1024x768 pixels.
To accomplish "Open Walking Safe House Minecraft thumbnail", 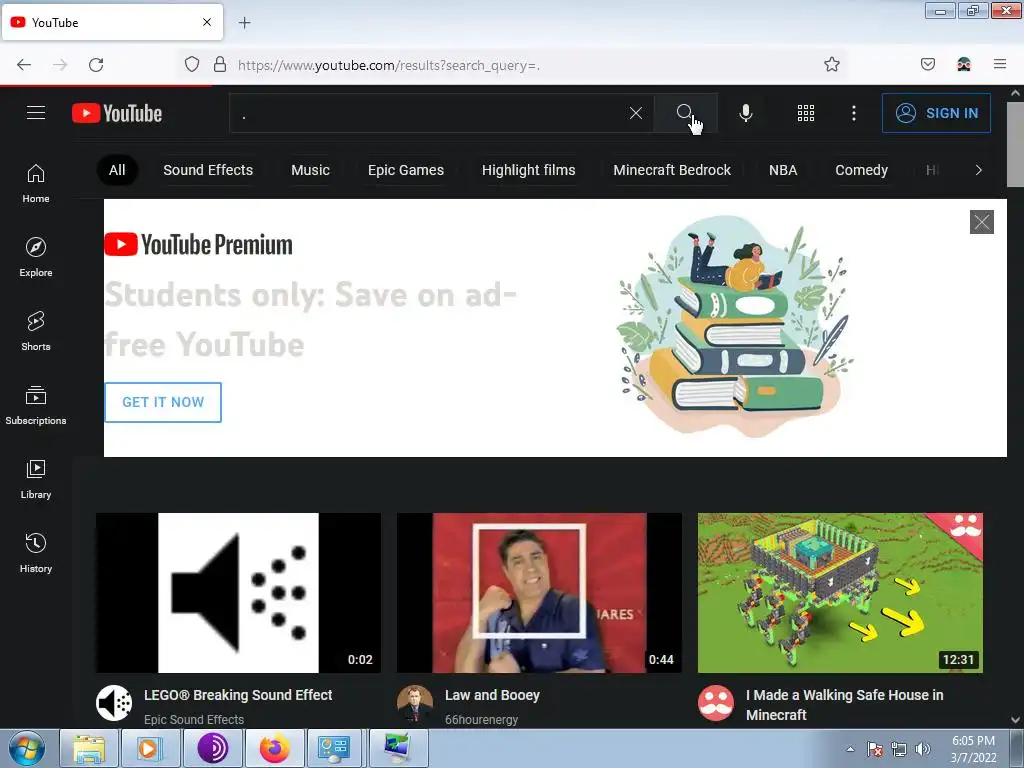I will point(840,593).
